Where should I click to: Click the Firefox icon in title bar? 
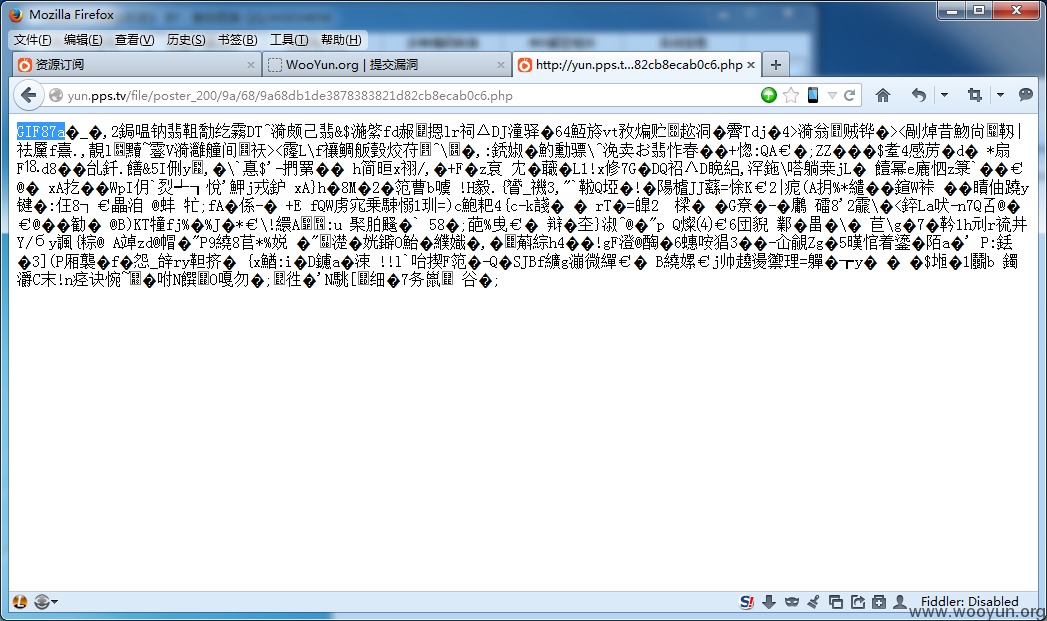pos(15,14)
